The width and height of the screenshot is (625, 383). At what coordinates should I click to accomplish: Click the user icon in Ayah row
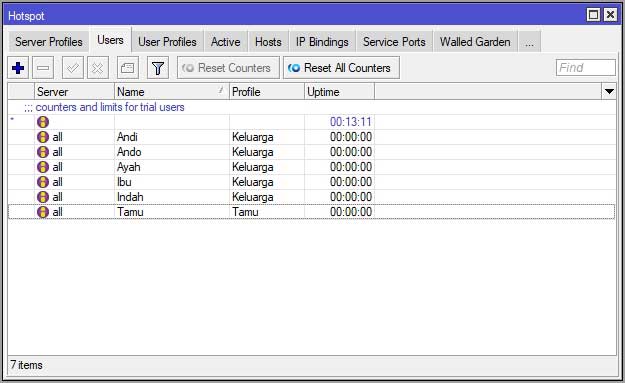click(x=43, y=167)
